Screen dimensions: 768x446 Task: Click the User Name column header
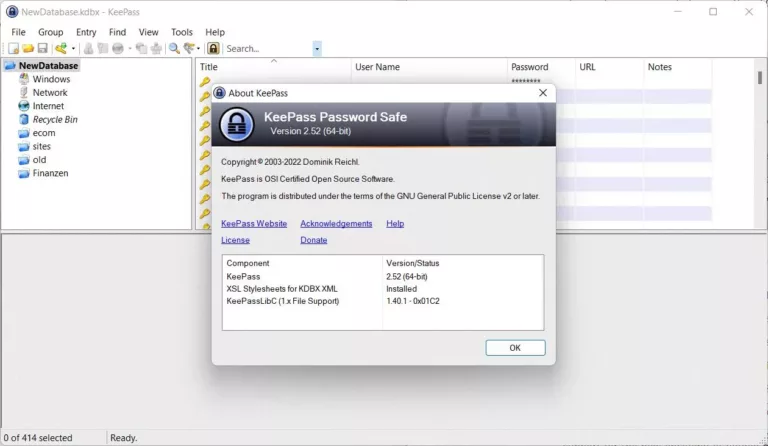(429, 67)
